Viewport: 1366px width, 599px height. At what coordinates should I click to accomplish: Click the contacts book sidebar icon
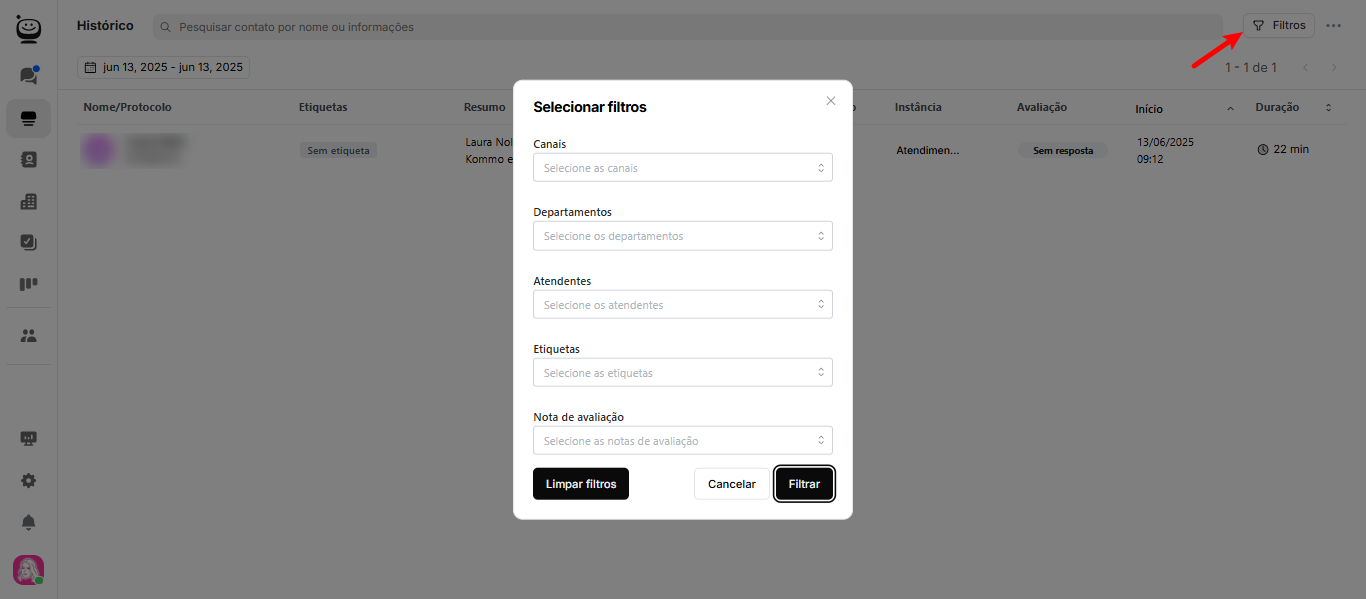(28, 160)
